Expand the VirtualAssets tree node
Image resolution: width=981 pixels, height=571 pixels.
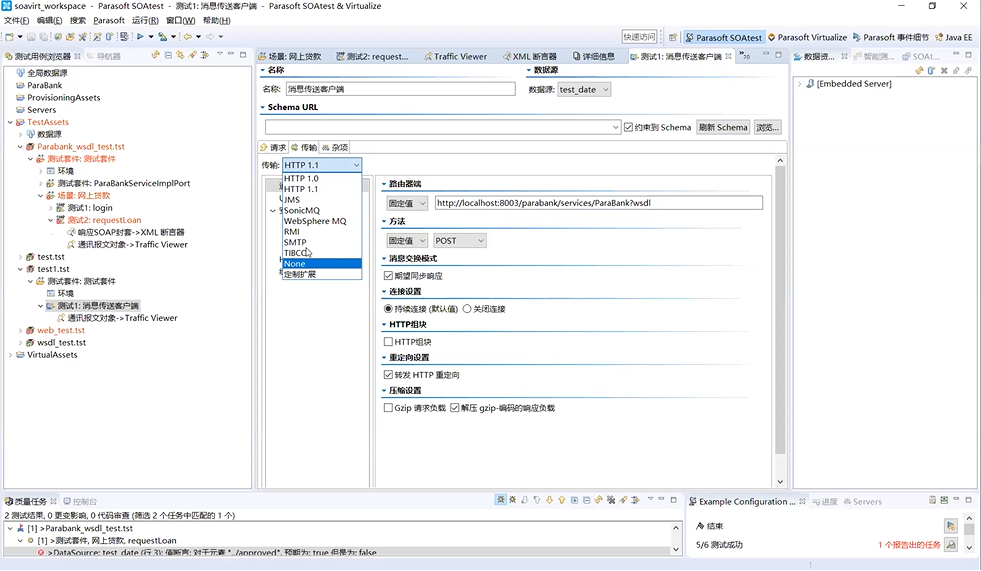pyautogui.click(x=10, y=355)
